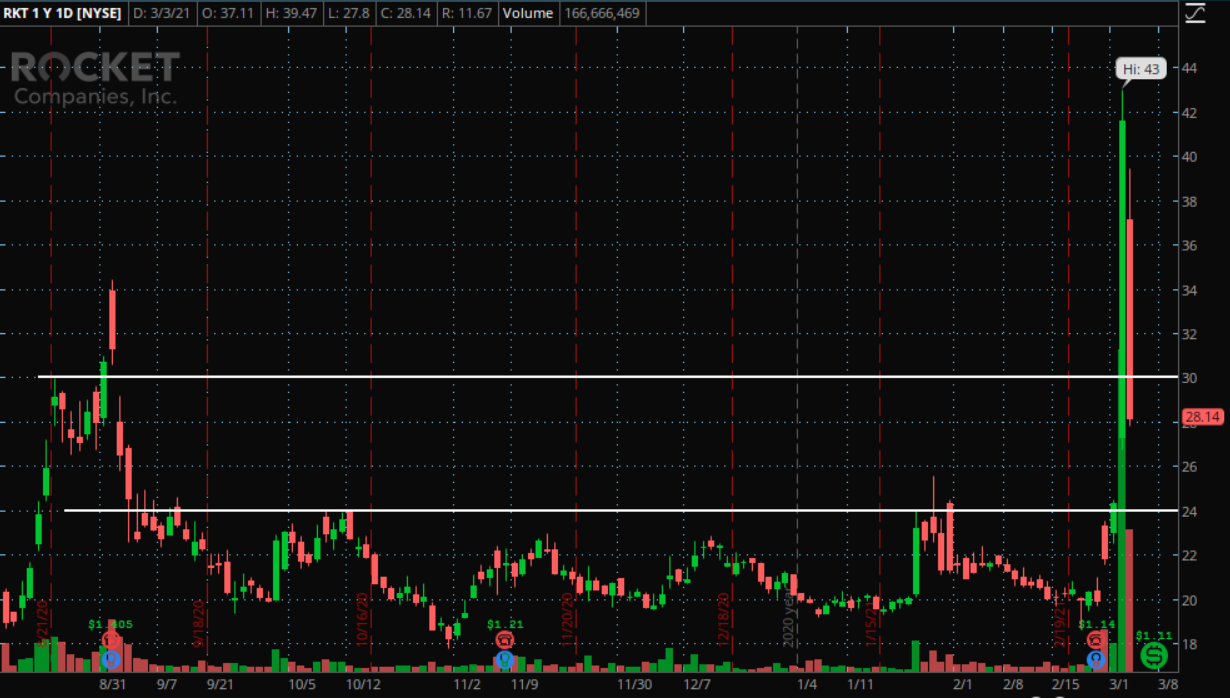Click the 32 label on the price axis
The width and height of the screenshot is (1230, 698).
[x=1191, y=334]
